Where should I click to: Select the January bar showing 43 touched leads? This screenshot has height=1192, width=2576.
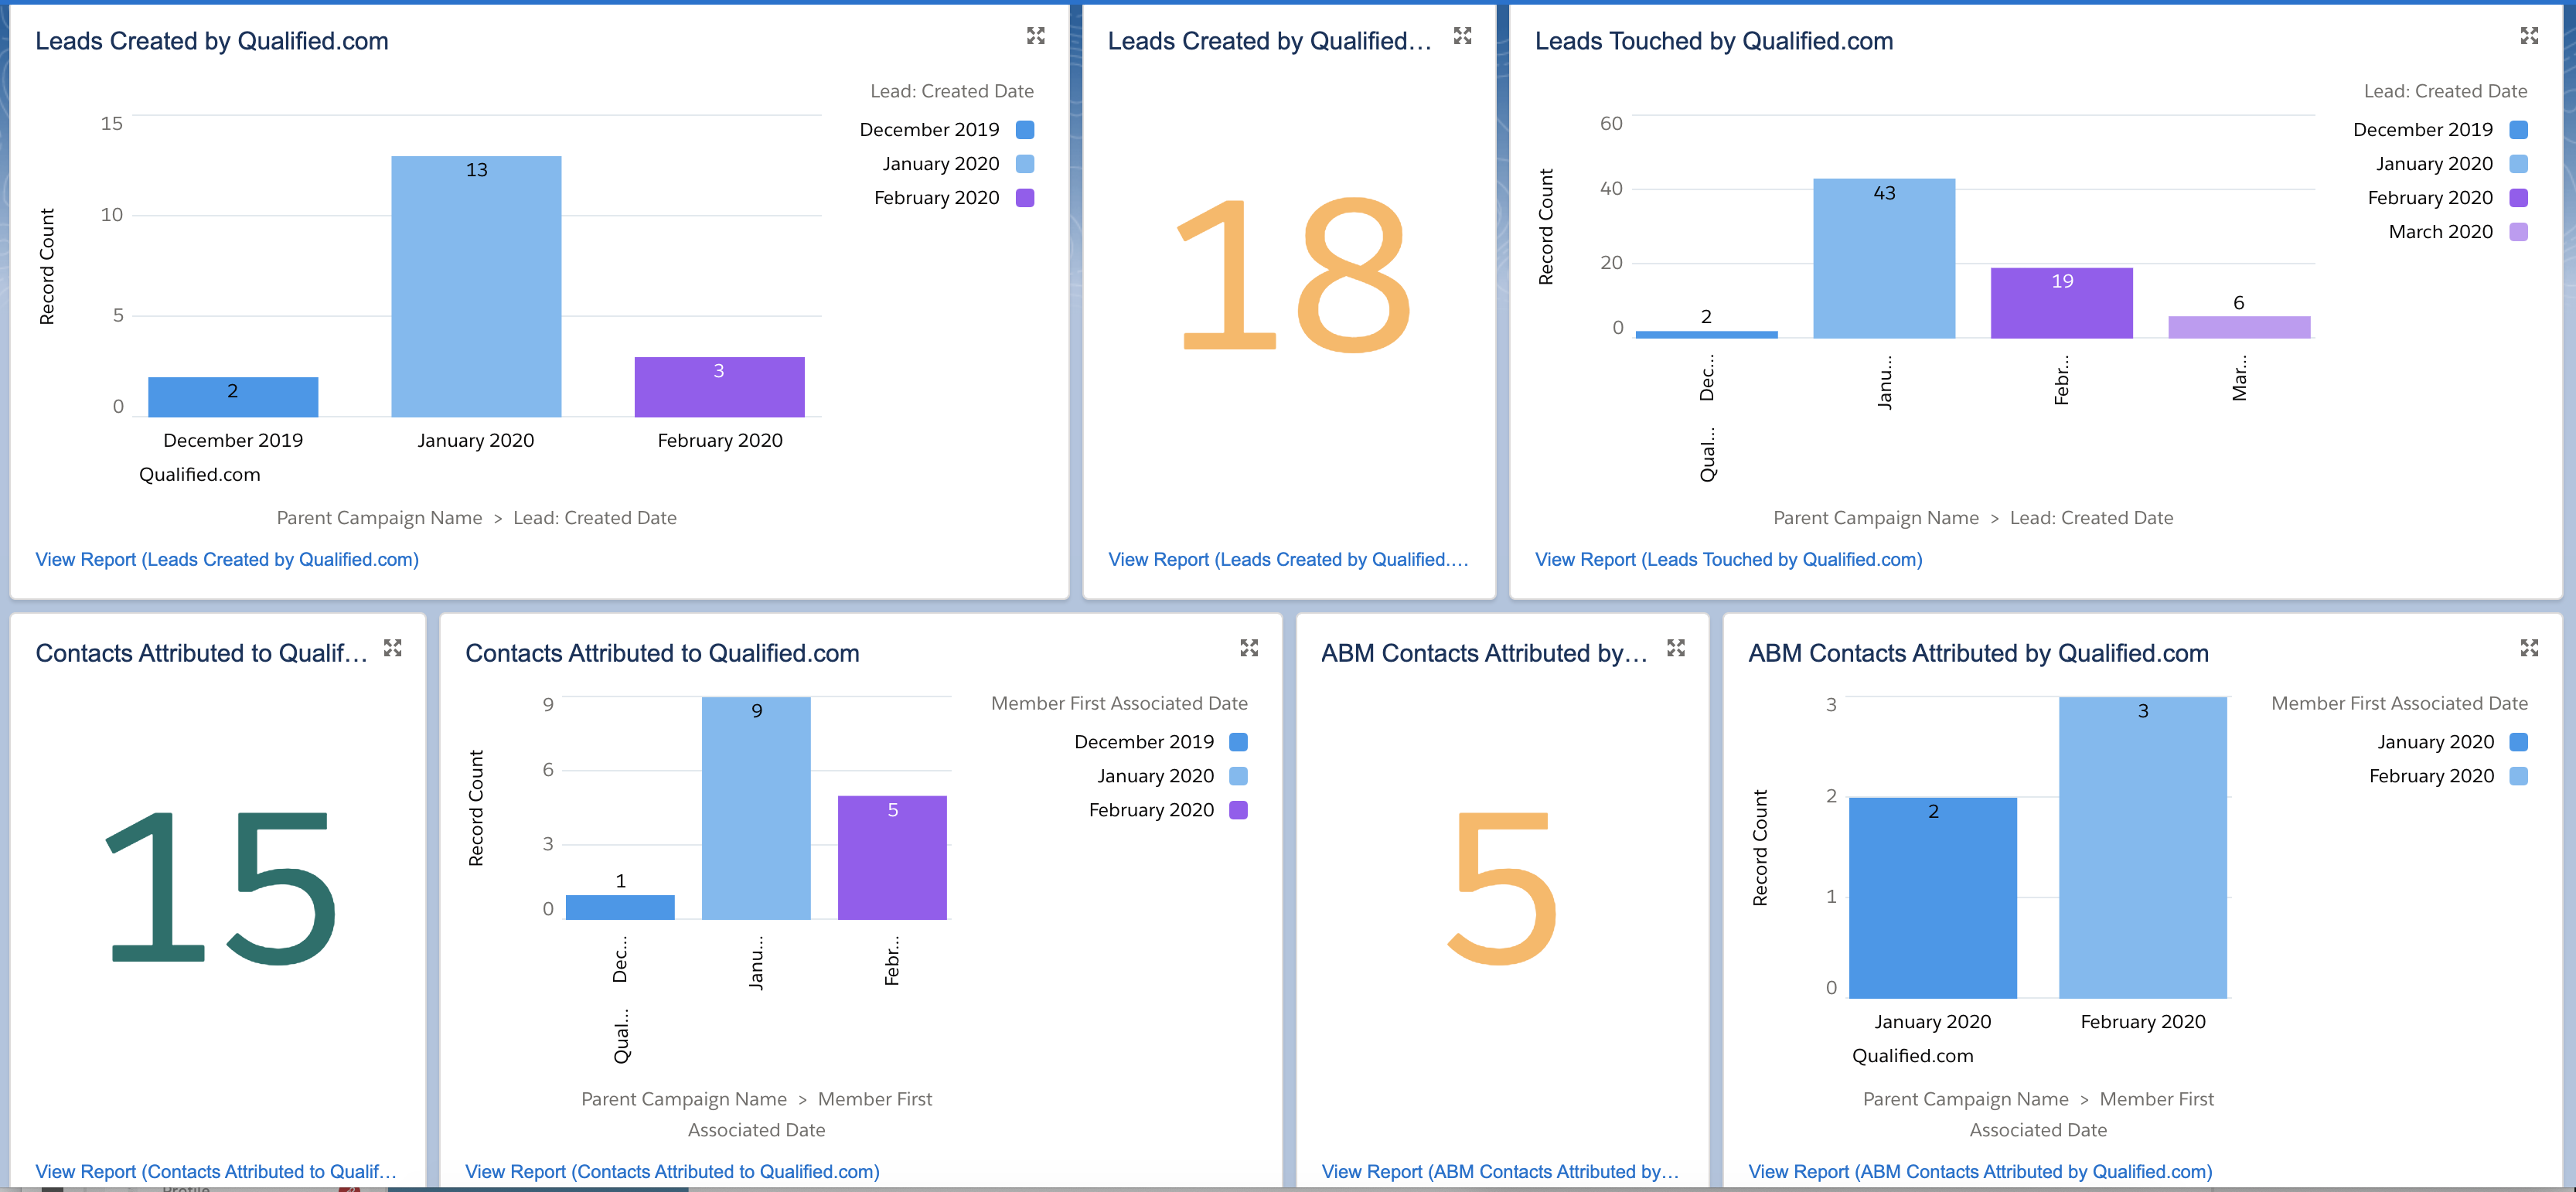coord(1884,258)
